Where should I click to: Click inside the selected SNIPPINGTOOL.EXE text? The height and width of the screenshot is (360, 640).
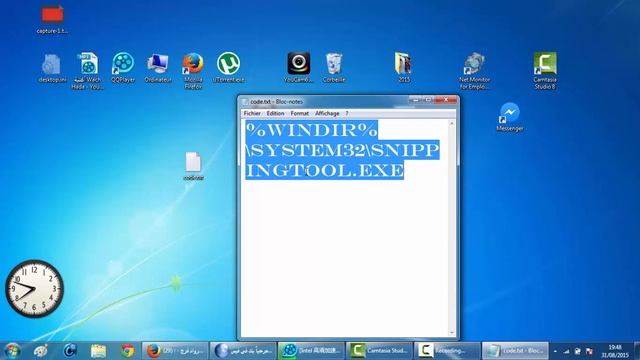(x=324, y=170)
